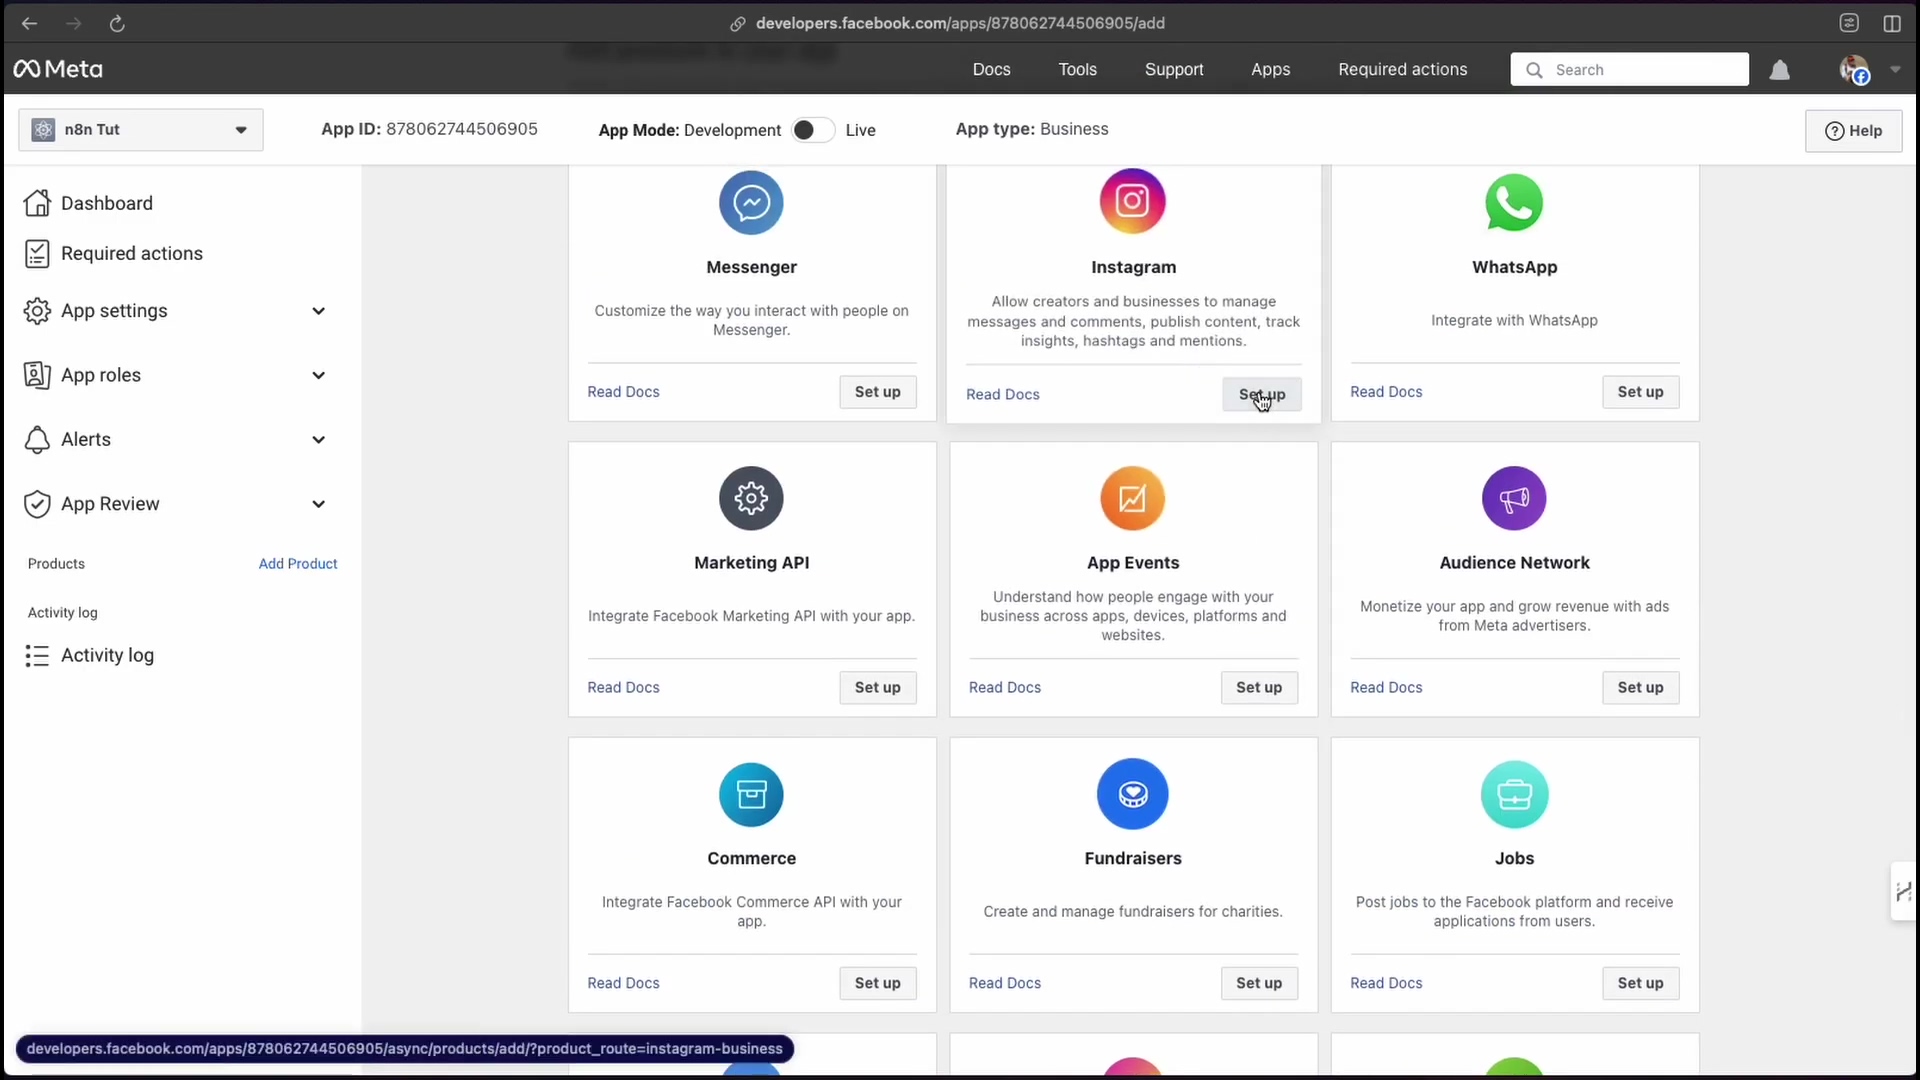Set up the Instagram product
The image size is (1920, 1080).
coord(1261,394)
